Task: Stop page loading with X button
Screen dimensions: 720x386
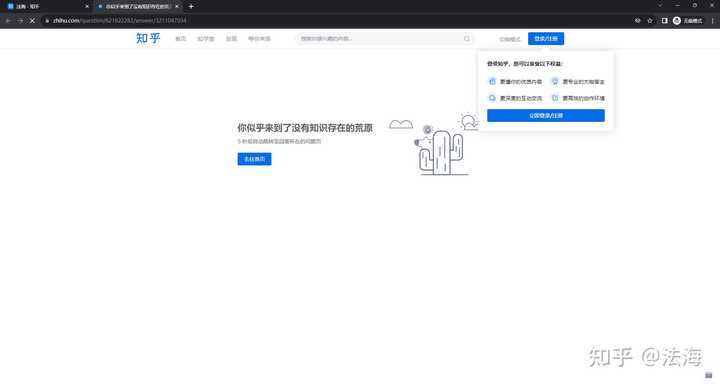Action: point(32,21)
